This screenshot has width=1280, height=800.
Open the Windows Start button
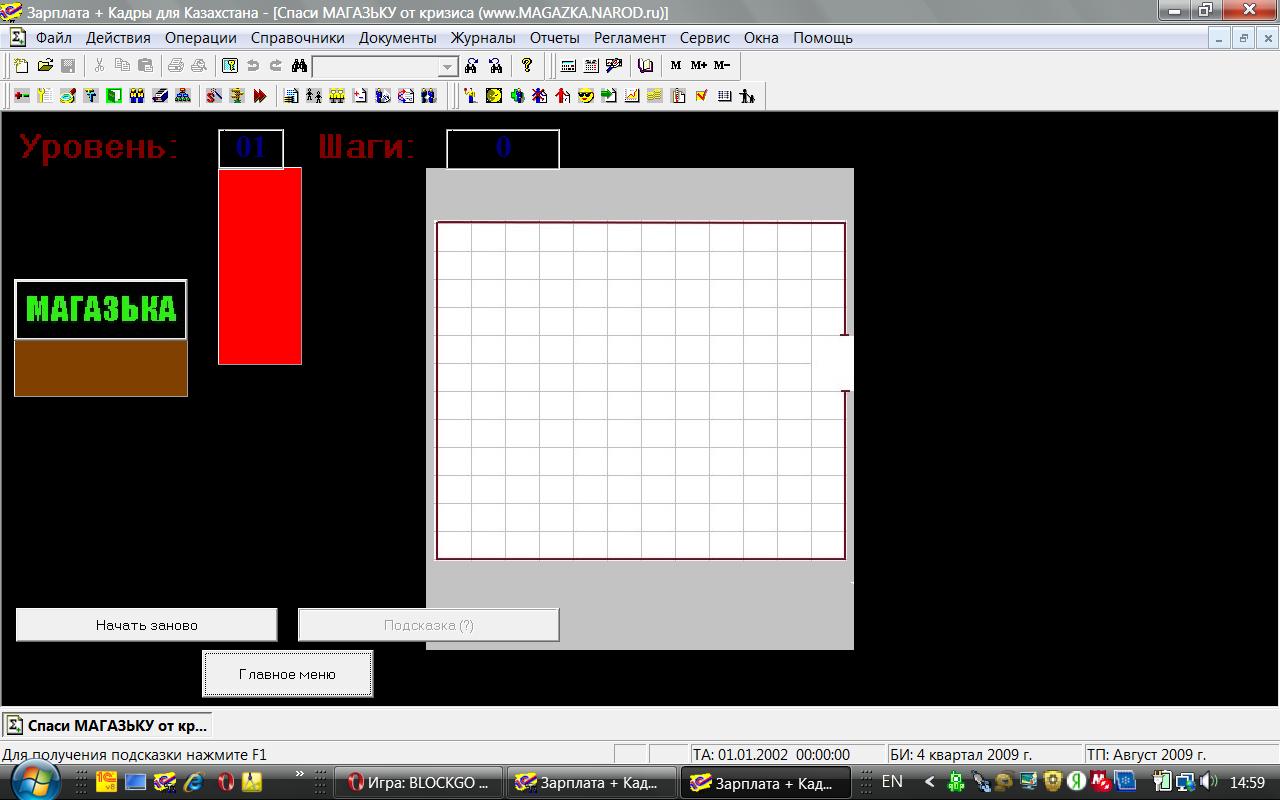pyautogui.click(x=37, y=782)
